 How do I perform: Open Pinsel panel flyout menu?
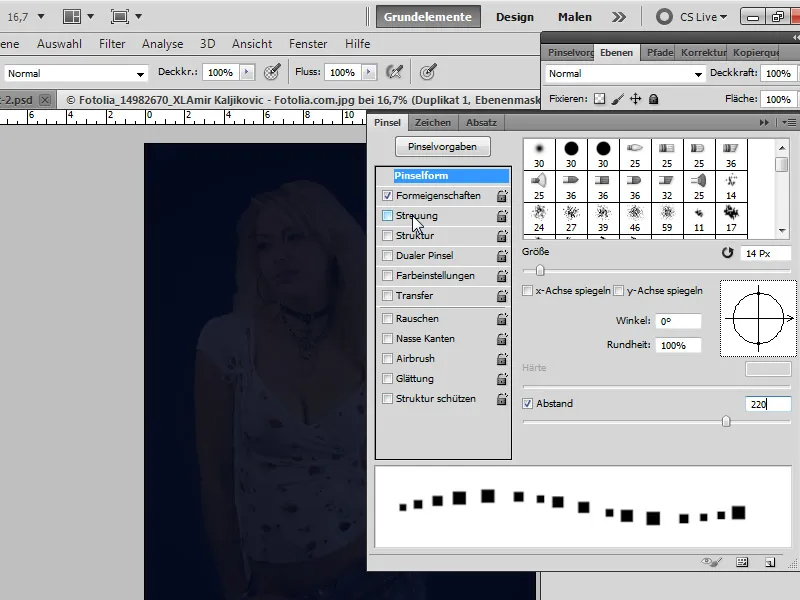tap(789, 122)
